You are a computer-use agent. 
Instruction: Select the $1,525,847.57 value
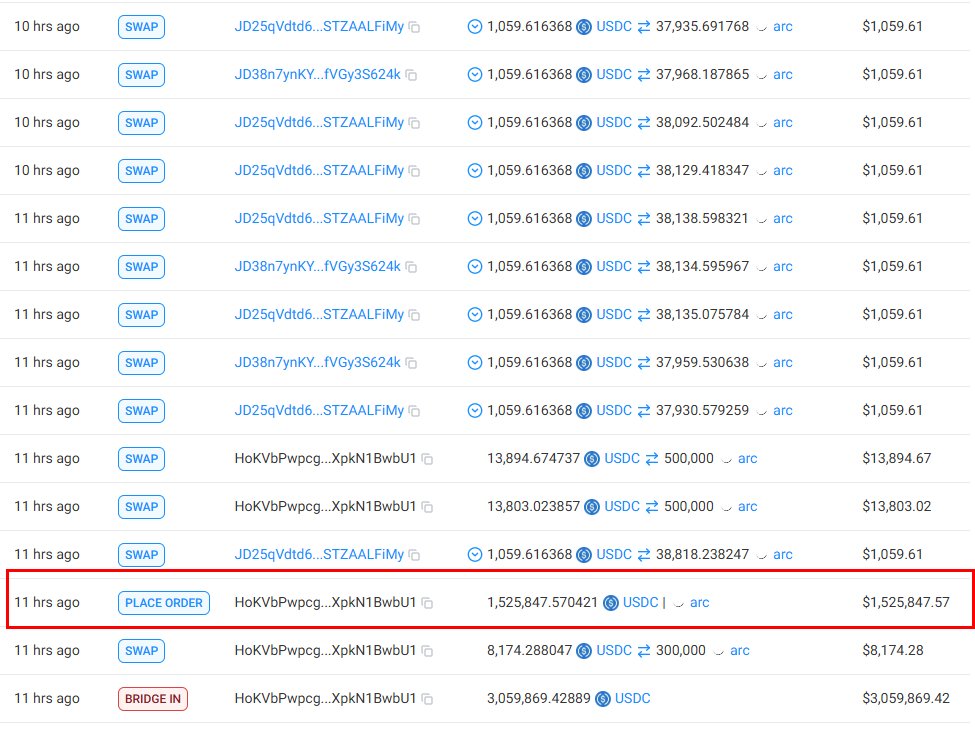(x=905, y=602)
